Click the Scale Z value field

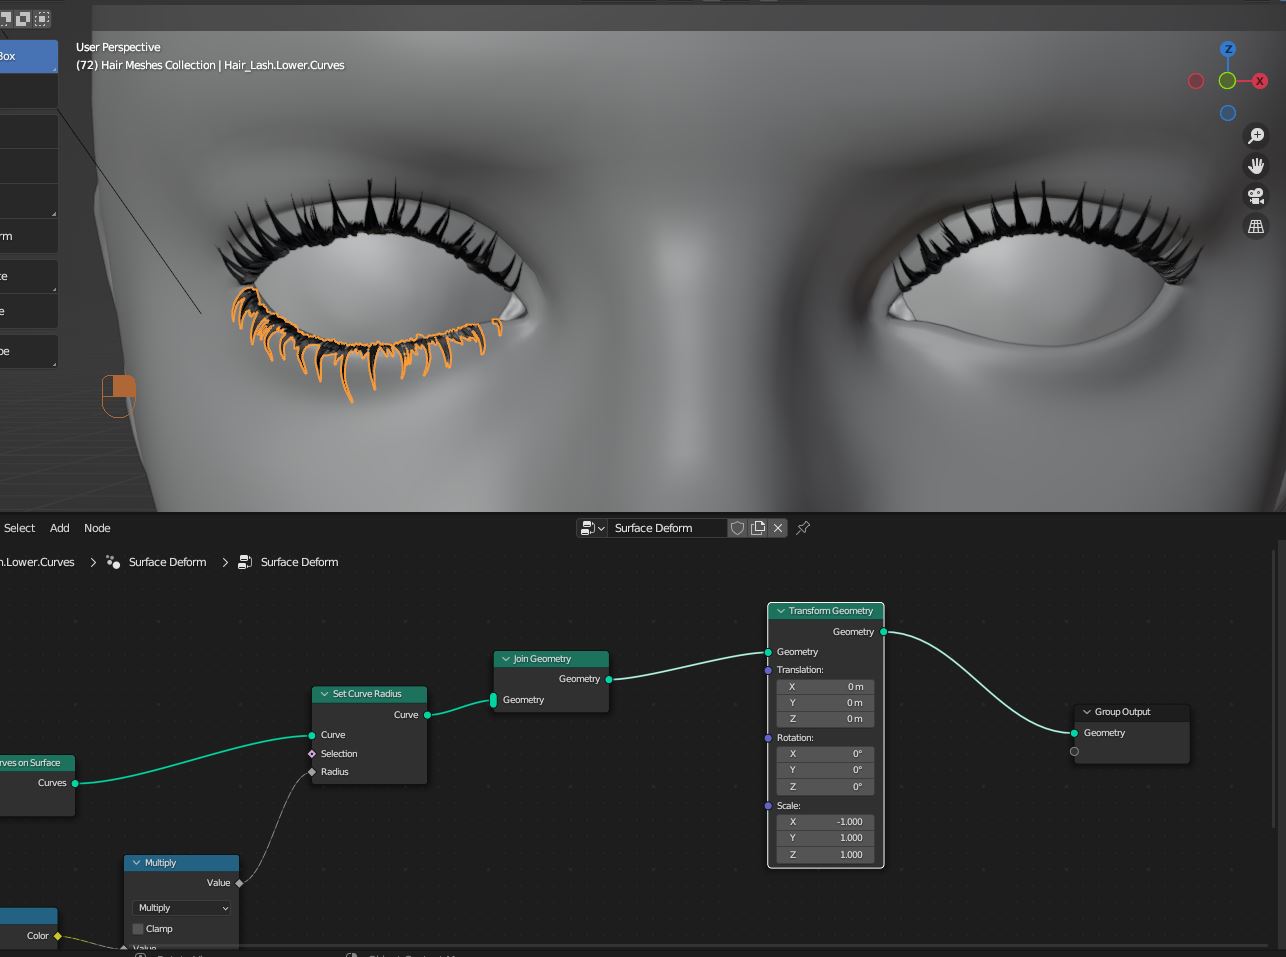pyautogui.click(x=825, y=855)
